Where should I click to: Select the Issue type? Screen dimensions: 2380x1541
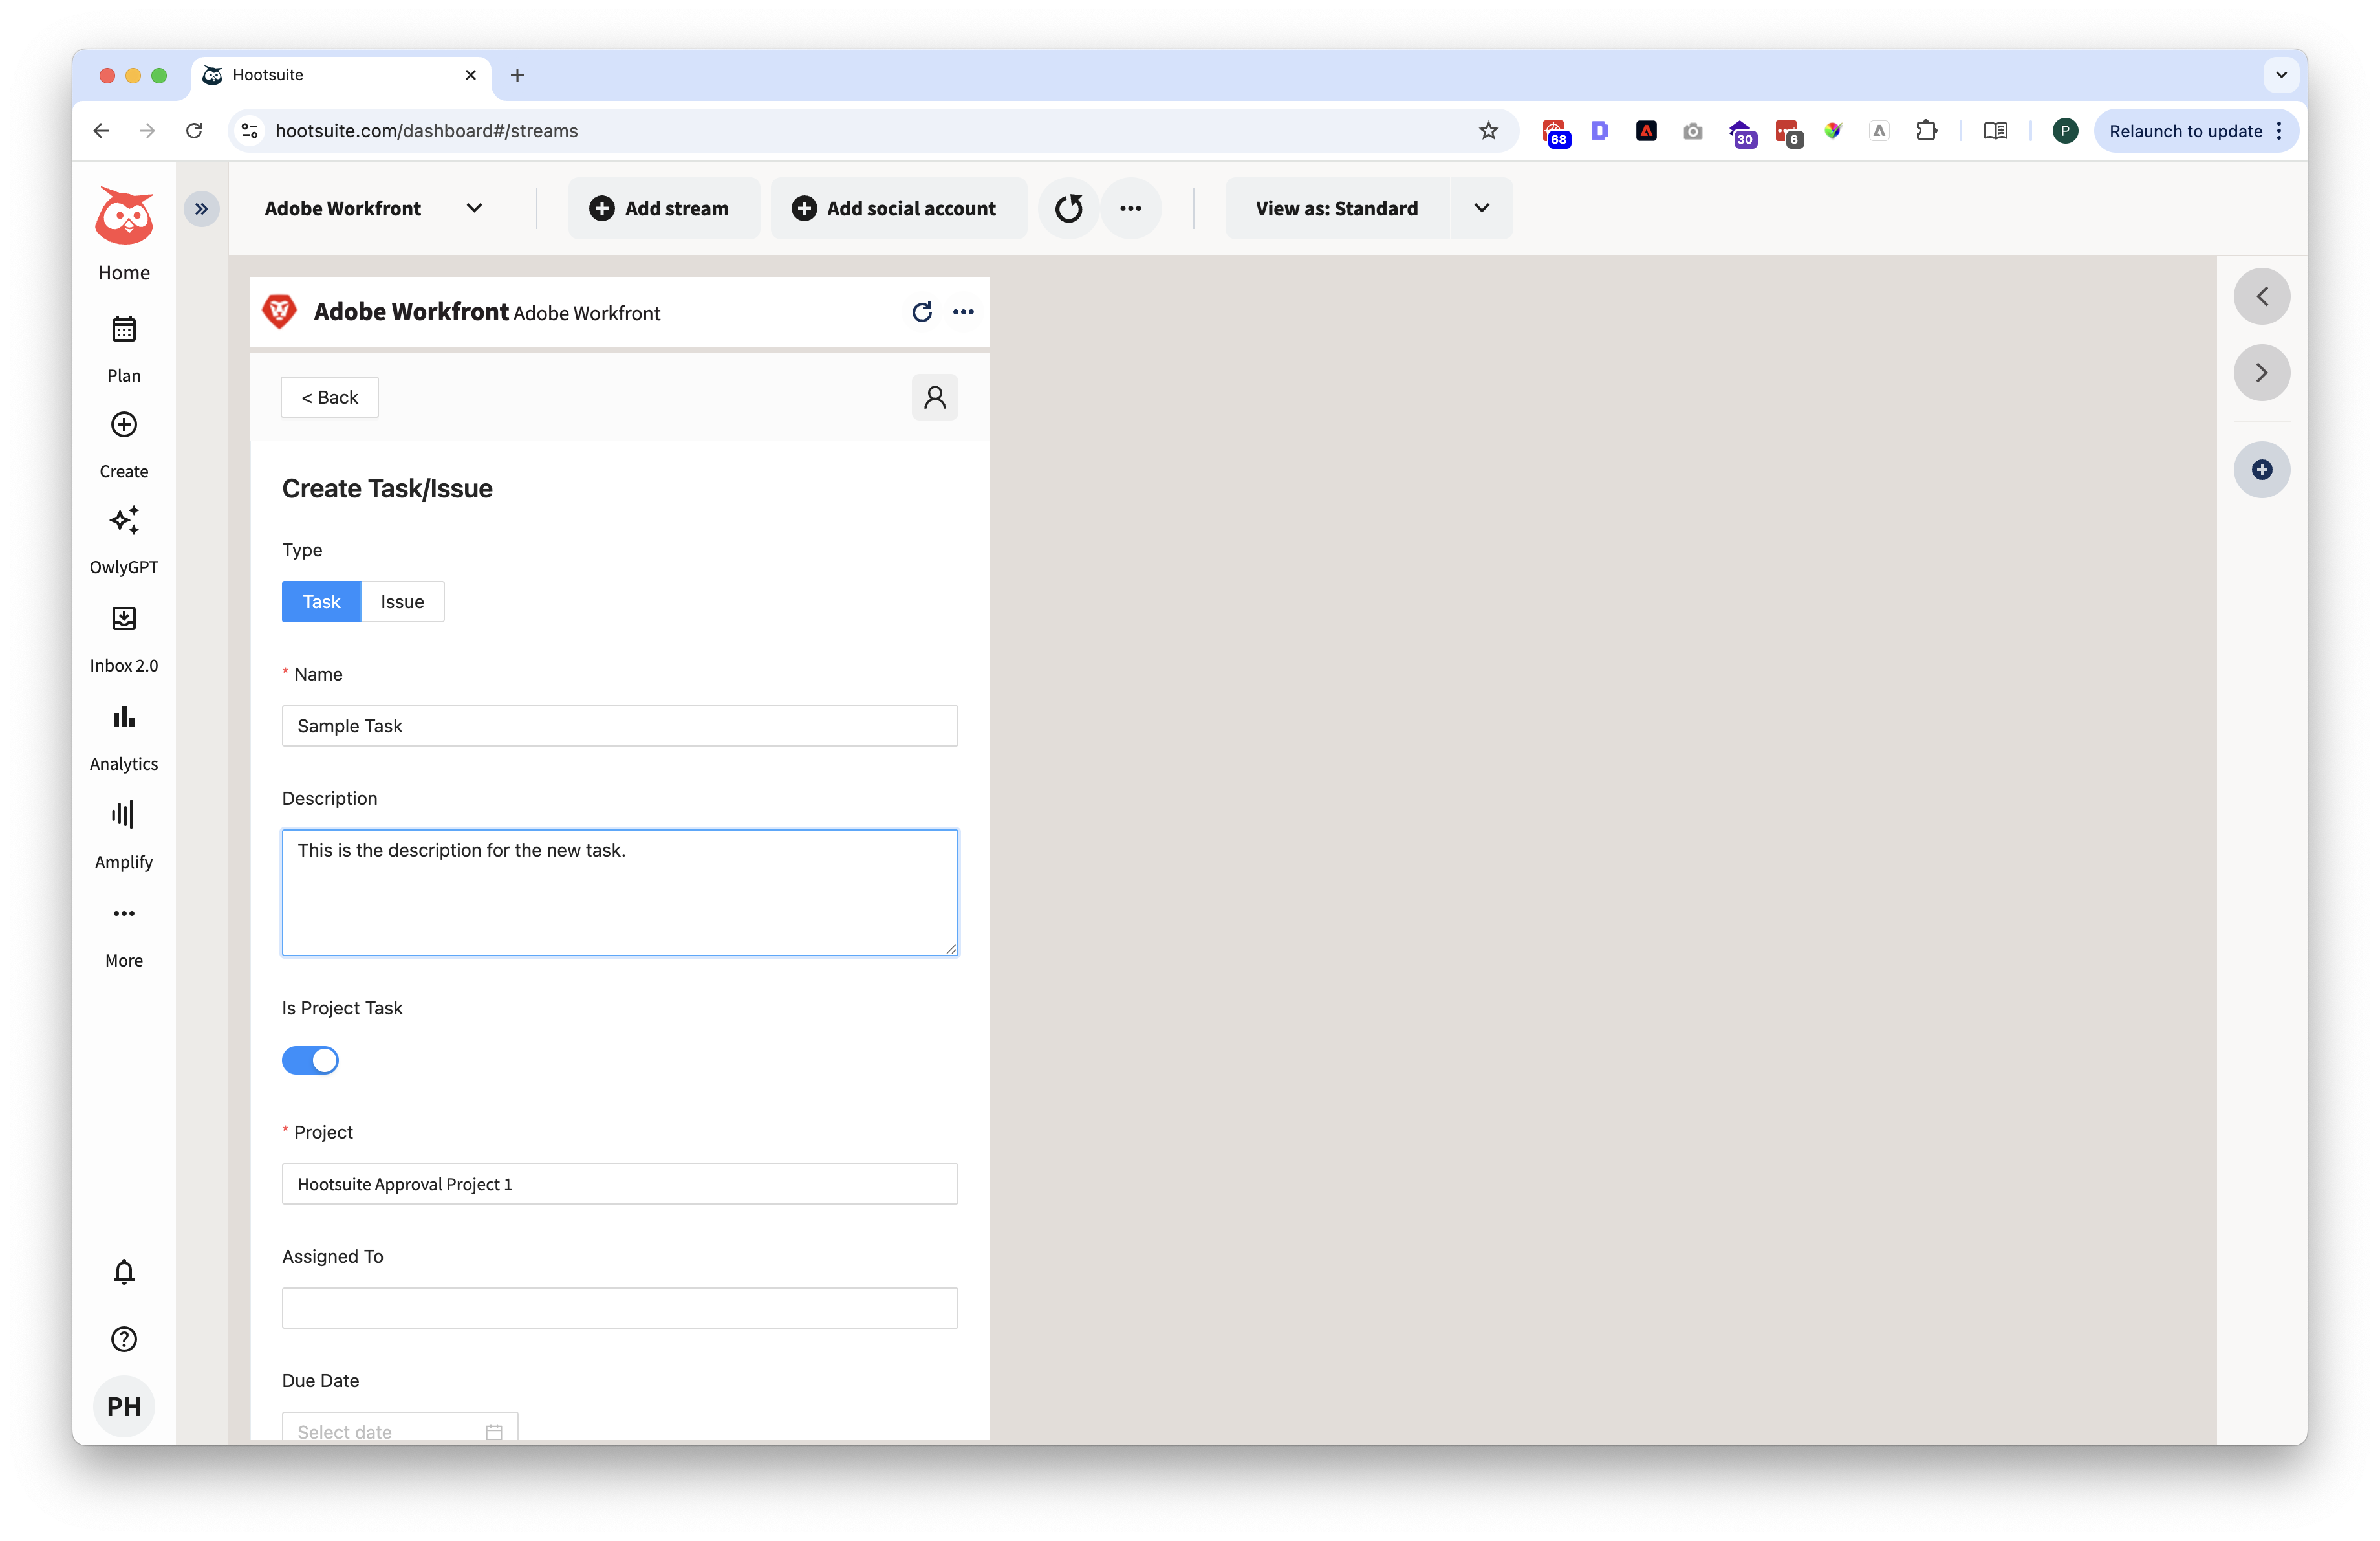click(403, 603)
